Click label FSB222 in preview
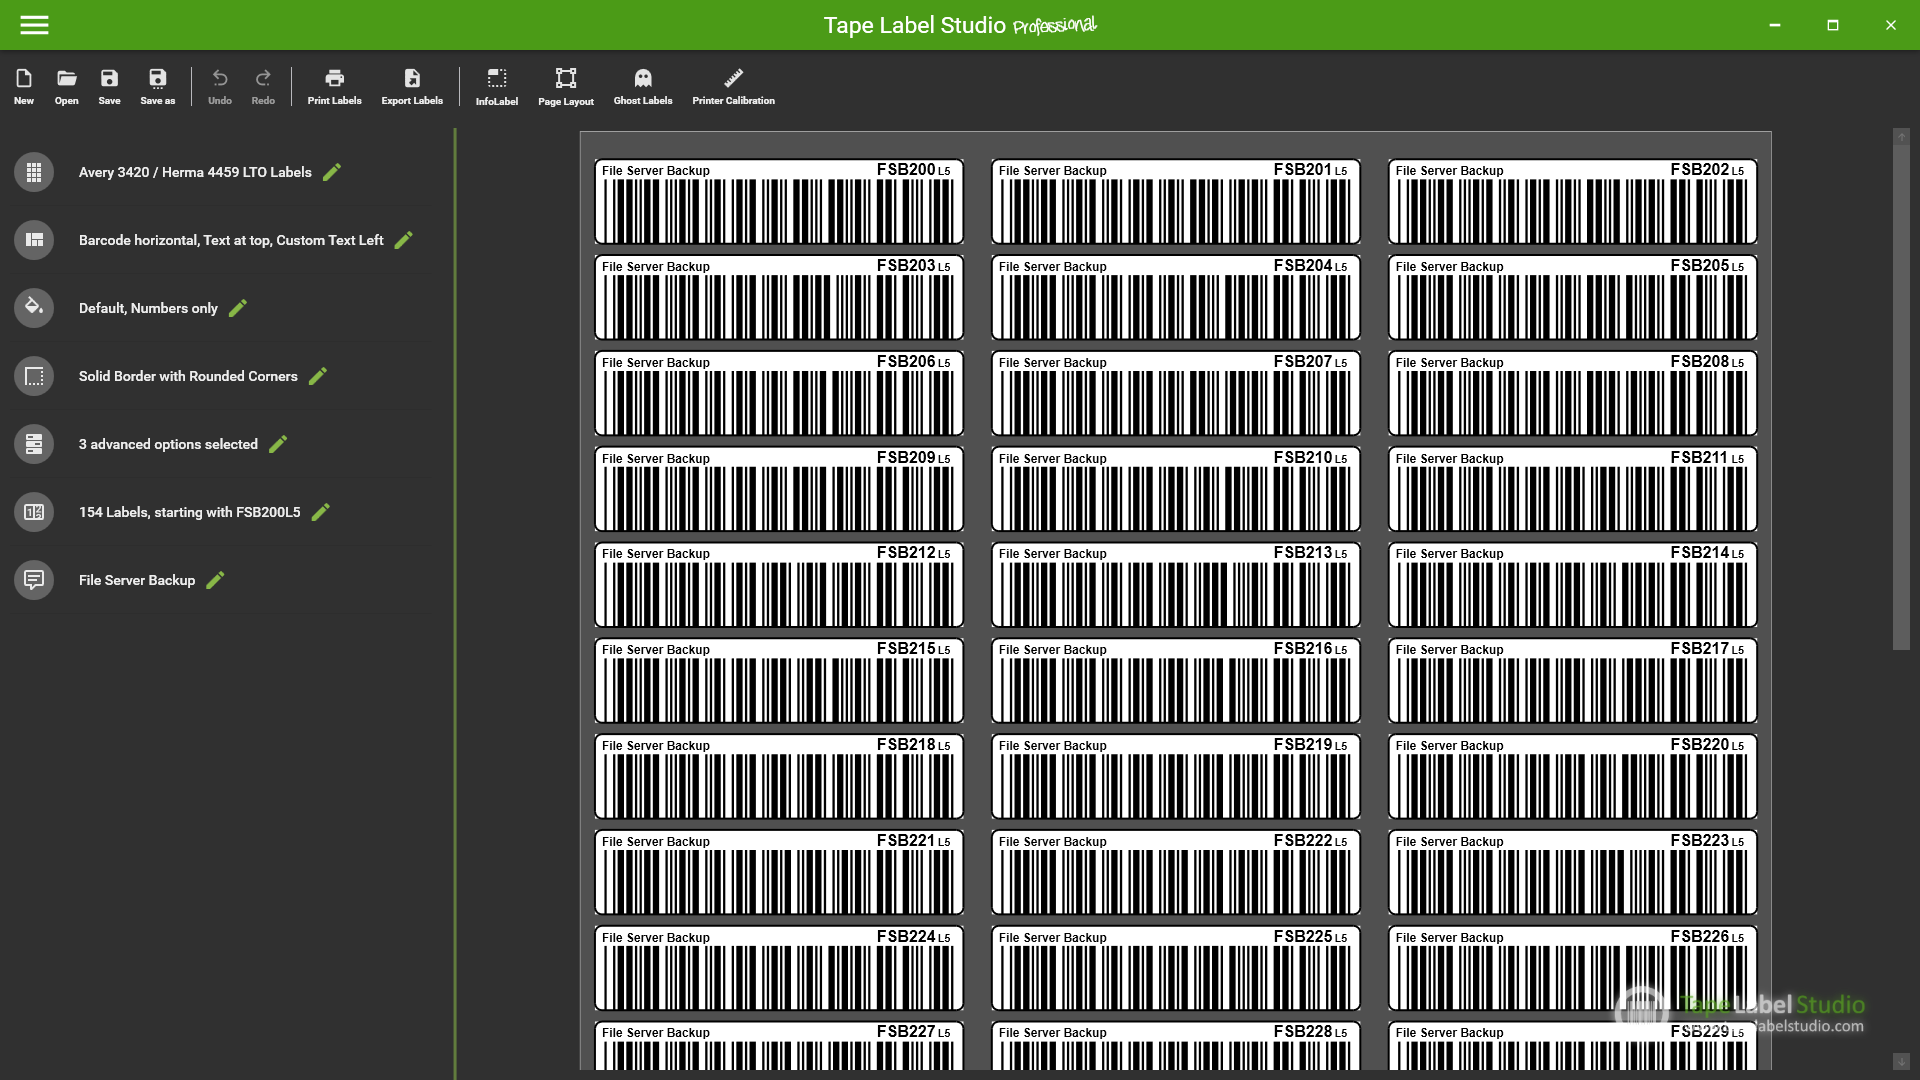1920x1080 pixels. click(1176, 872)
